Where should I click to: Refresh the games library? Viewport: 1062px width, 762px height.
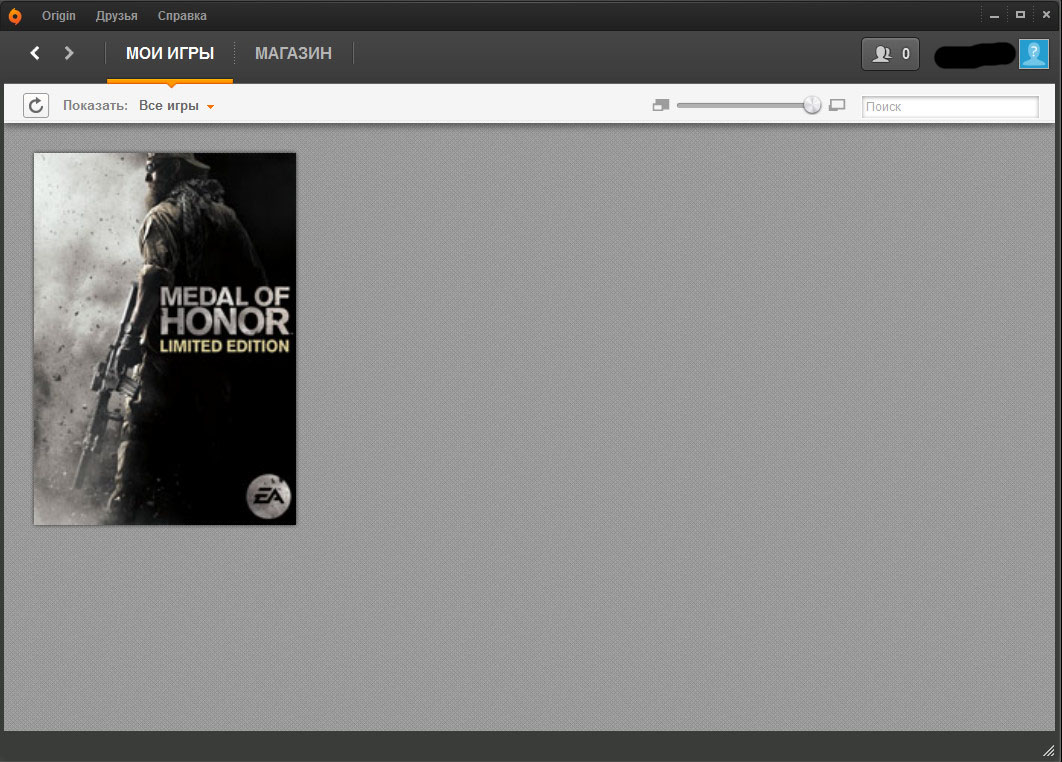[36, 106]
